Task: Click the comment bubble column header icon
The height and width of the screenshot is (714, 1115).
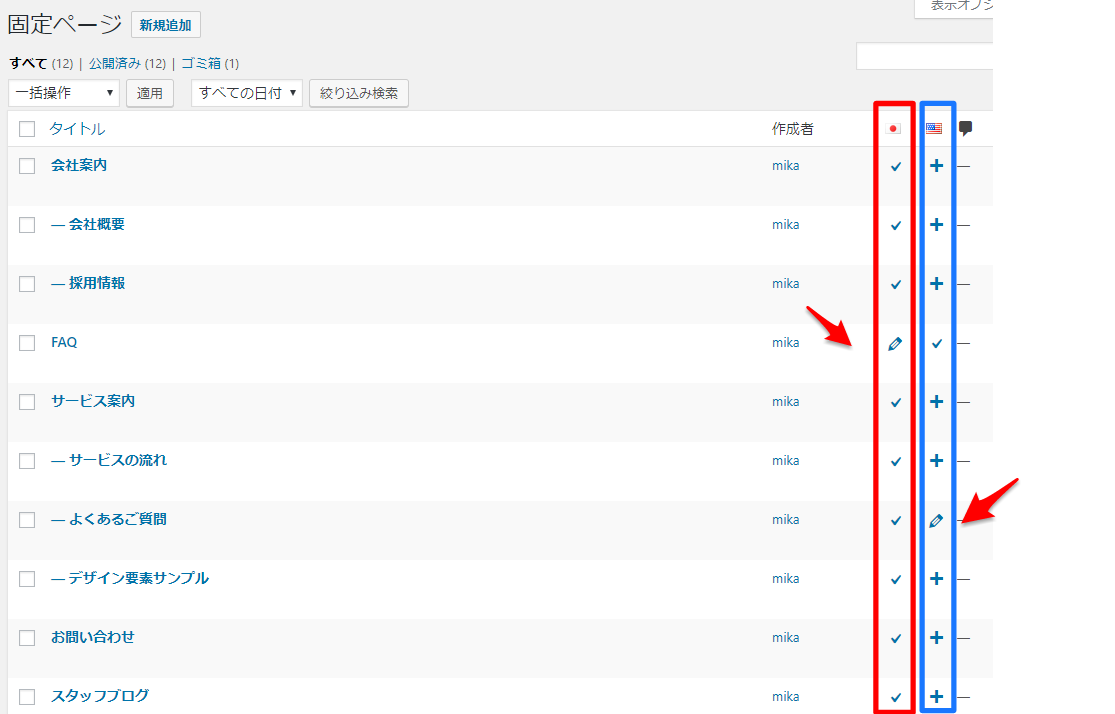Action: click(x=965, y=129)
